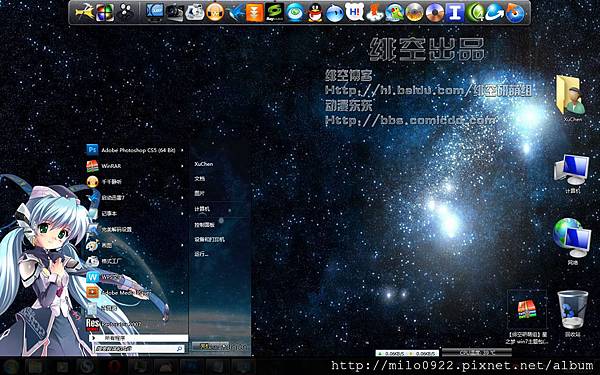Click the CPU temperature meter bar gadget

[x=477, y=352]
